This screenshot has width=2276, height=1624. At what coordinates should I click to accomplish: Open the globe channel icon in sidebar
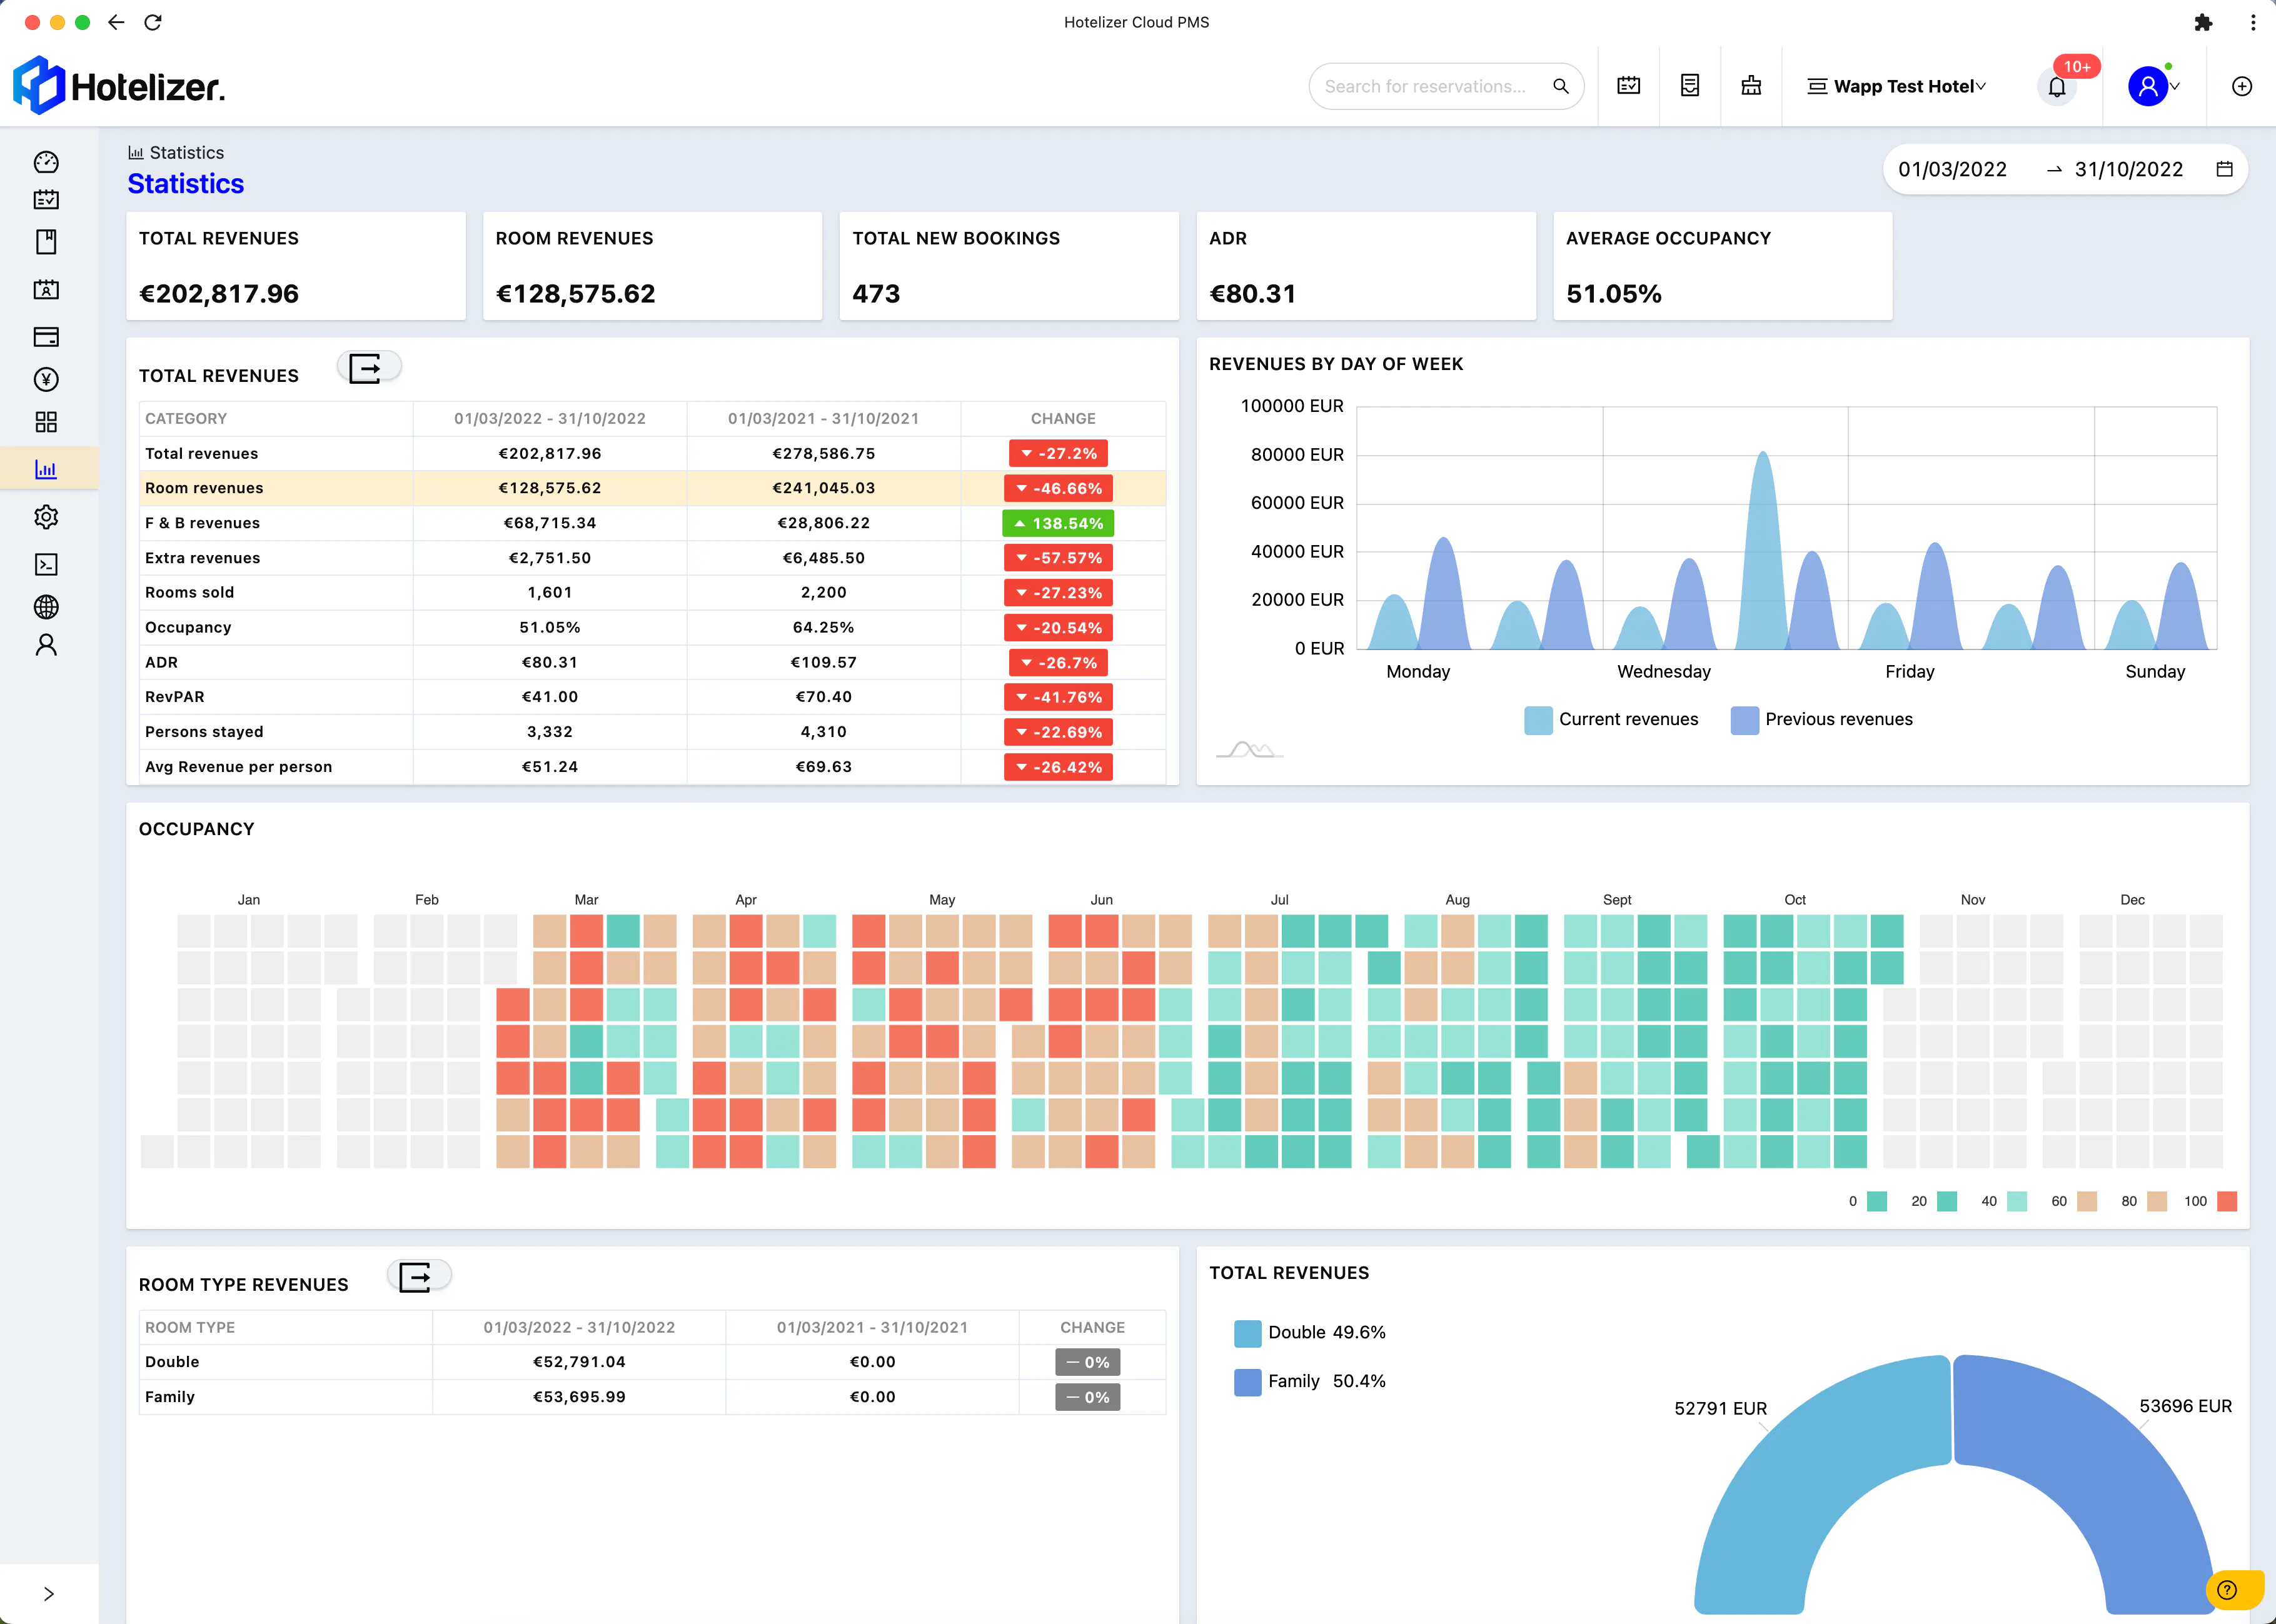click(46, 607)
